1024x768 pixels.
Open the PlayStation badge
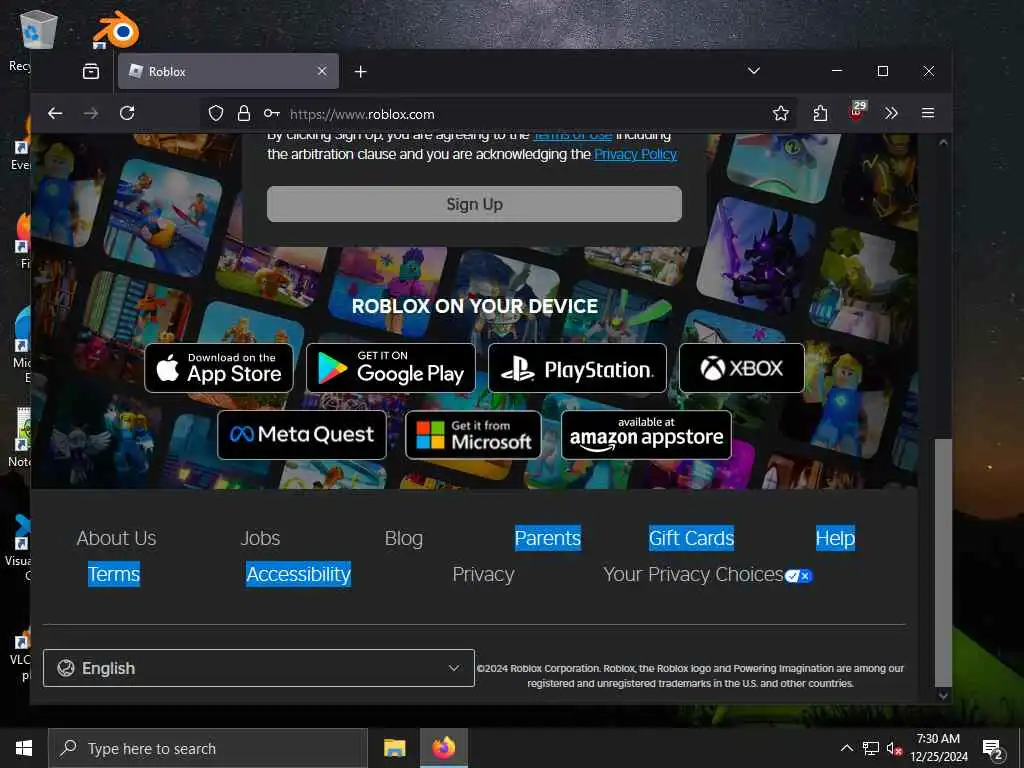click(577, 368)
